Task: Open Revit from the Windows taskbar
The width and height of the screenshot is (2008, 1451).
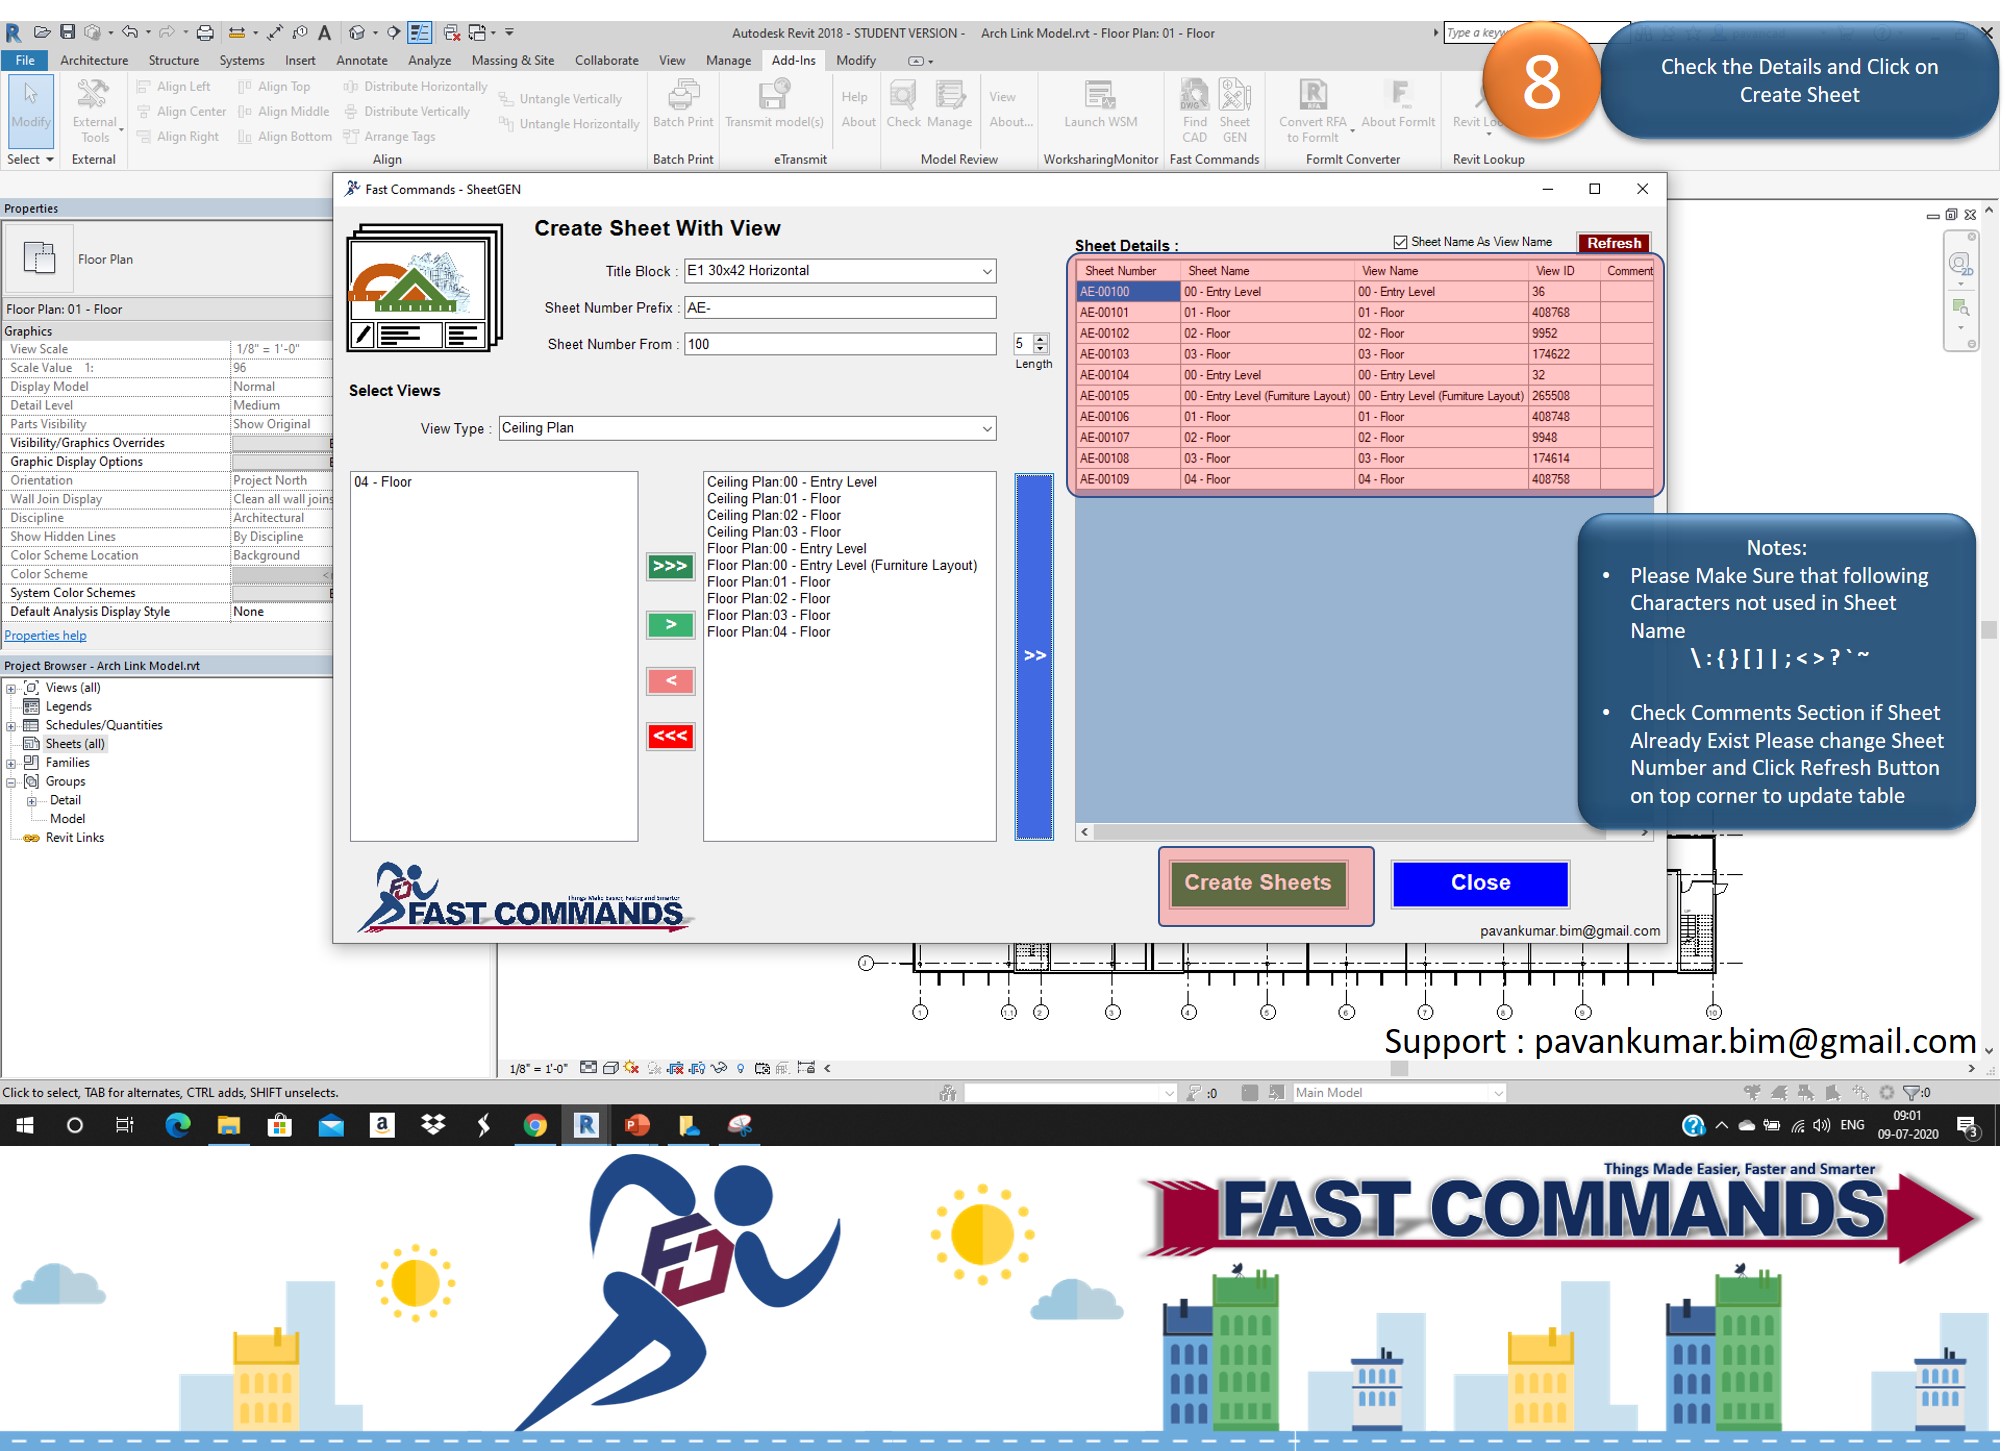Action: point(586,1125)
